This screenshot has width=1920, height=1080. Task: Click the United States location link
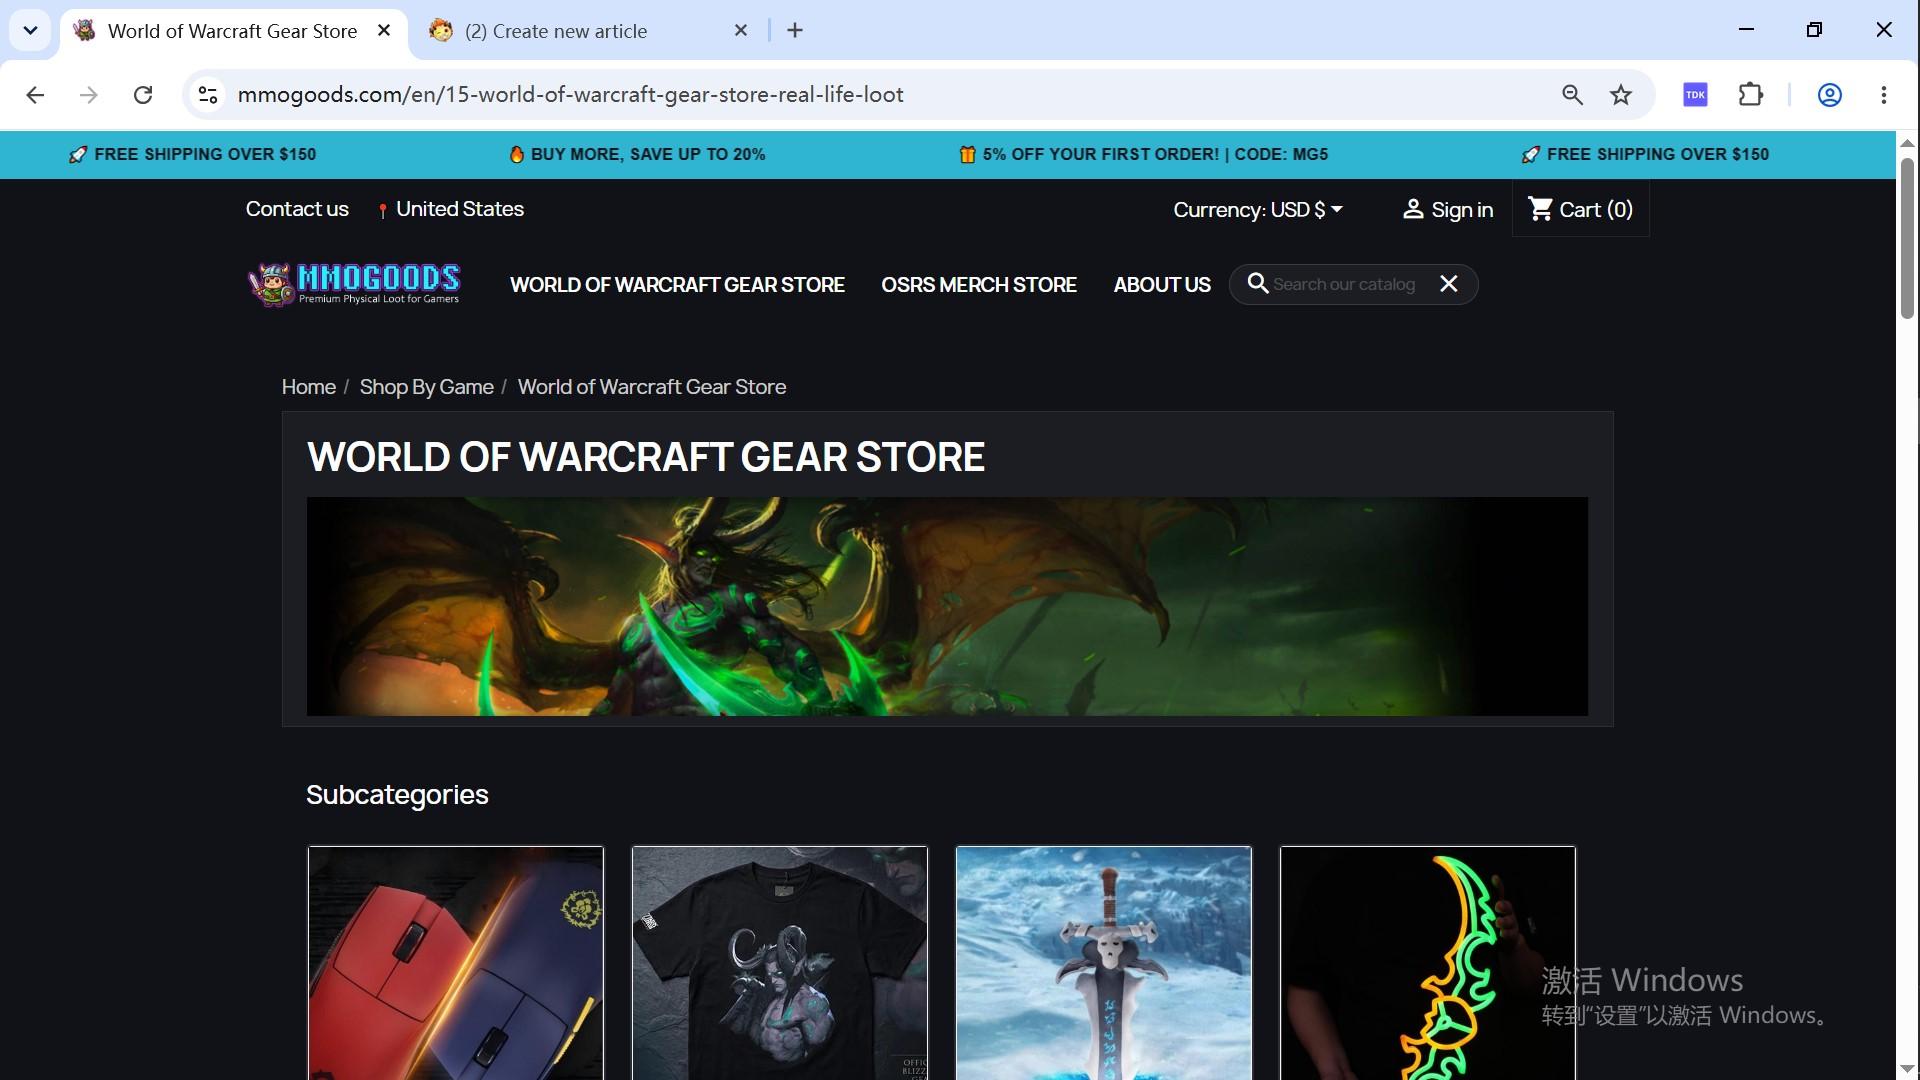[451, 209]
